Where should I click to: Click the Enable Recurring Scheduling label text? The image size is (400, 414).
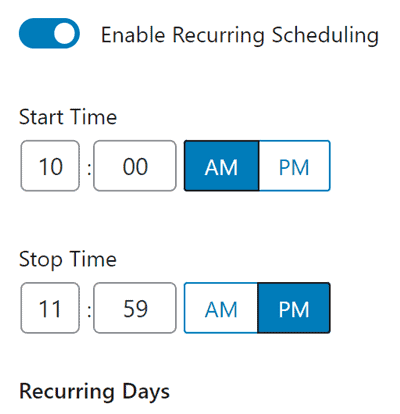point(240,35)
